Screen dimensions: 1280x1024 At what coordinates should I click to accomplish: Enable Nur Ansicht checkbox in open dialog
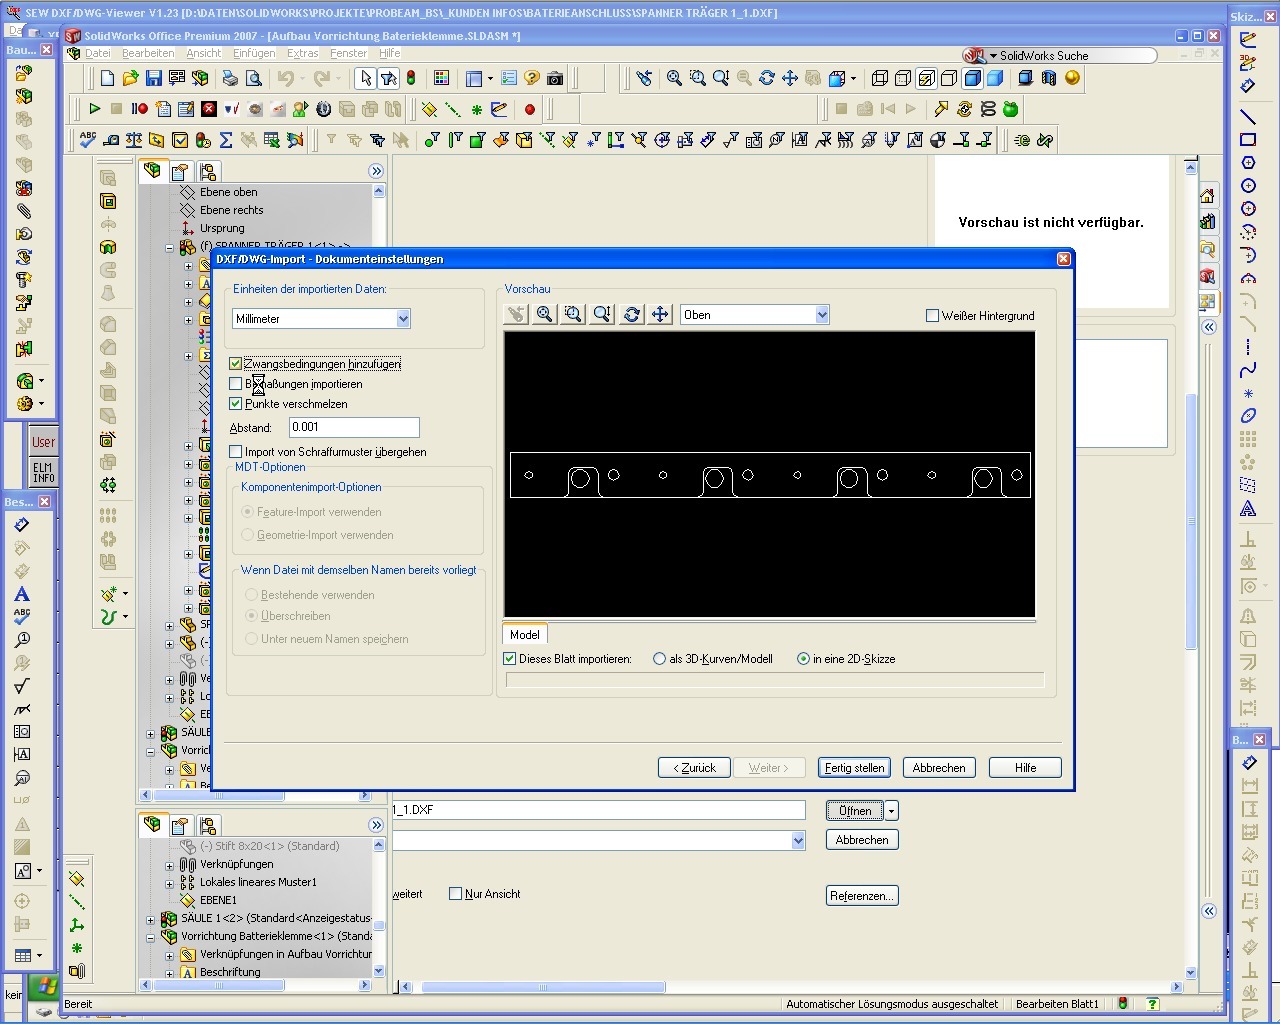coord(456,894)
